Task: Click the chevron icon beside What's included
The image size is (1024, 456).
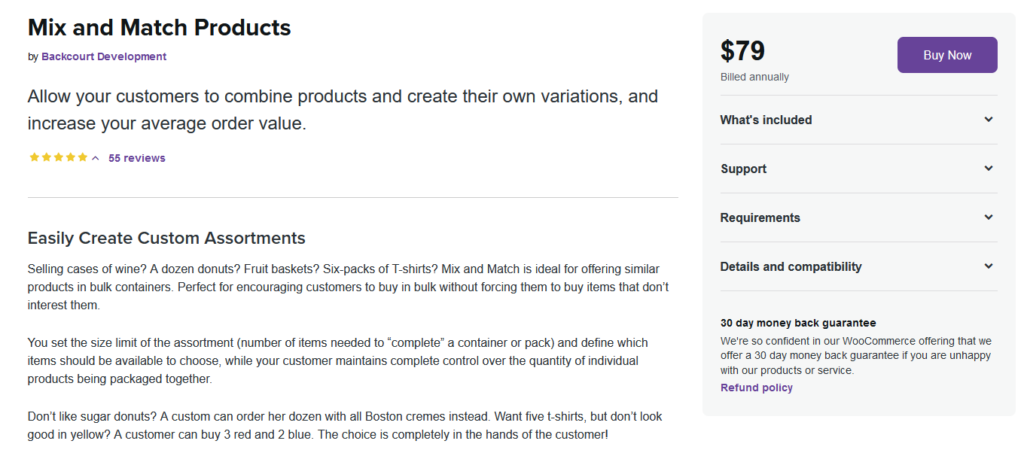Action: pyautogui.click(x=989, y=120)
